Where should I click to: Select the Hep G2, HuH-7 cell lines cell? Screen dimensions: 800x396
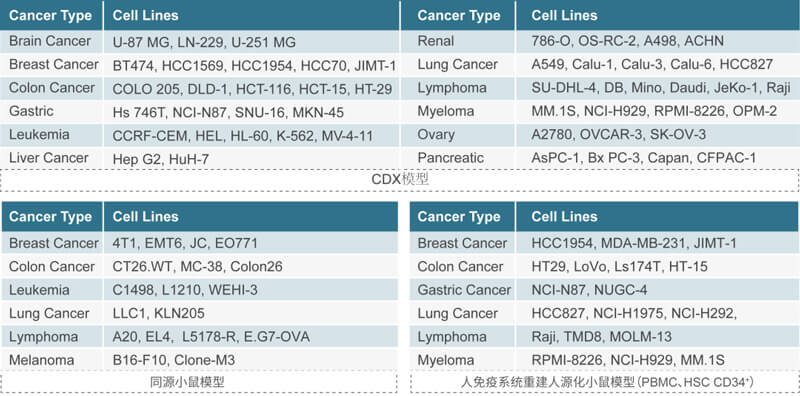161,159
